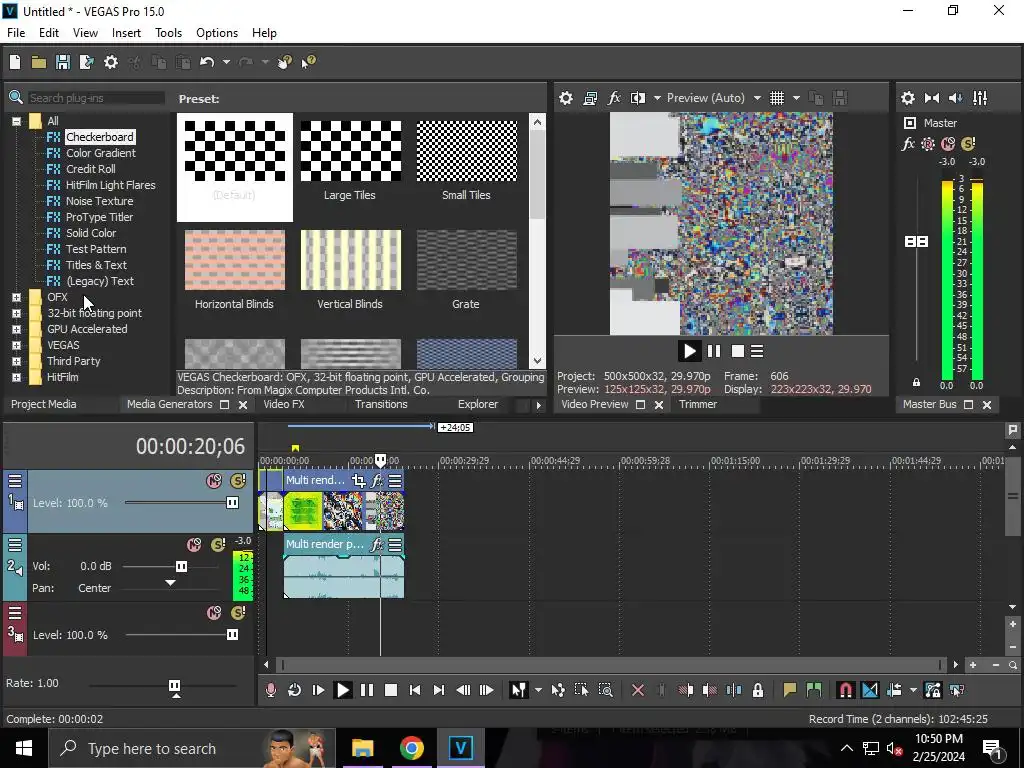Open File Explorer from taskbar
Image resolution: width=1024 pixels, height=768 pixels.
[x=362, y=748]
